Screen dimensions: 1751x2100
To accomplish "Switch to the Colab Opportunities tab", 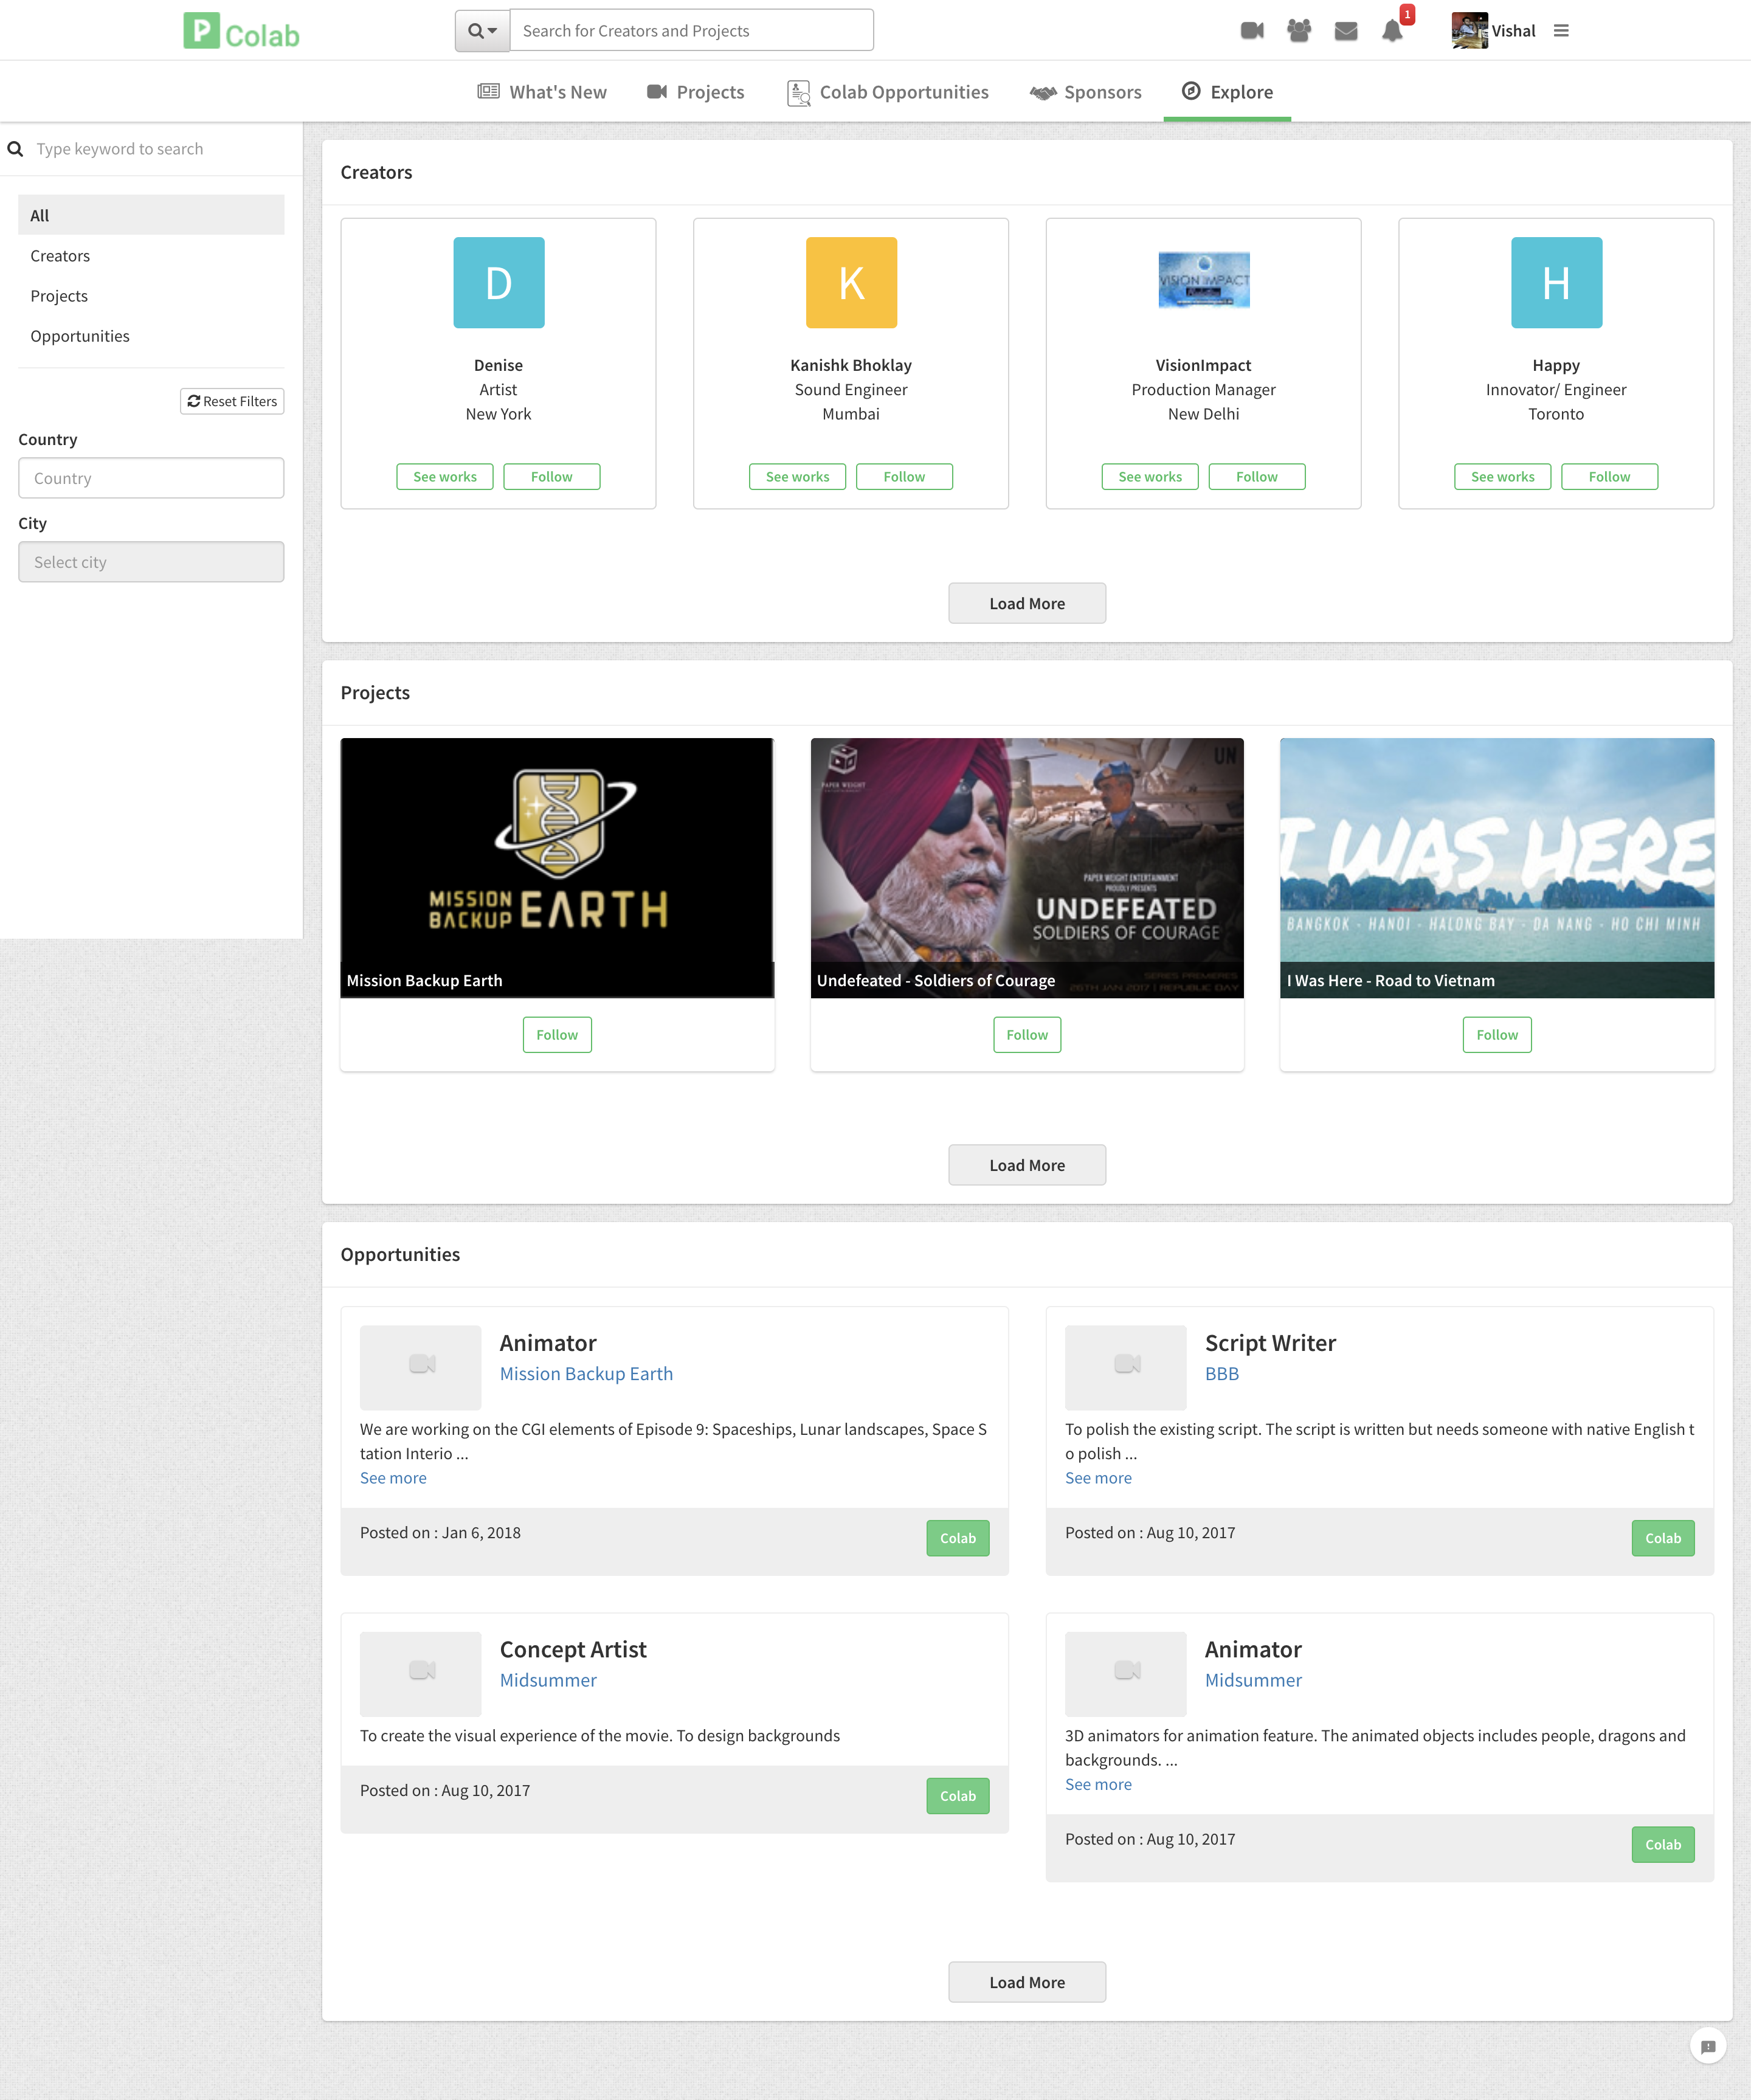I will pyautogui.click(x=887, y=91).
